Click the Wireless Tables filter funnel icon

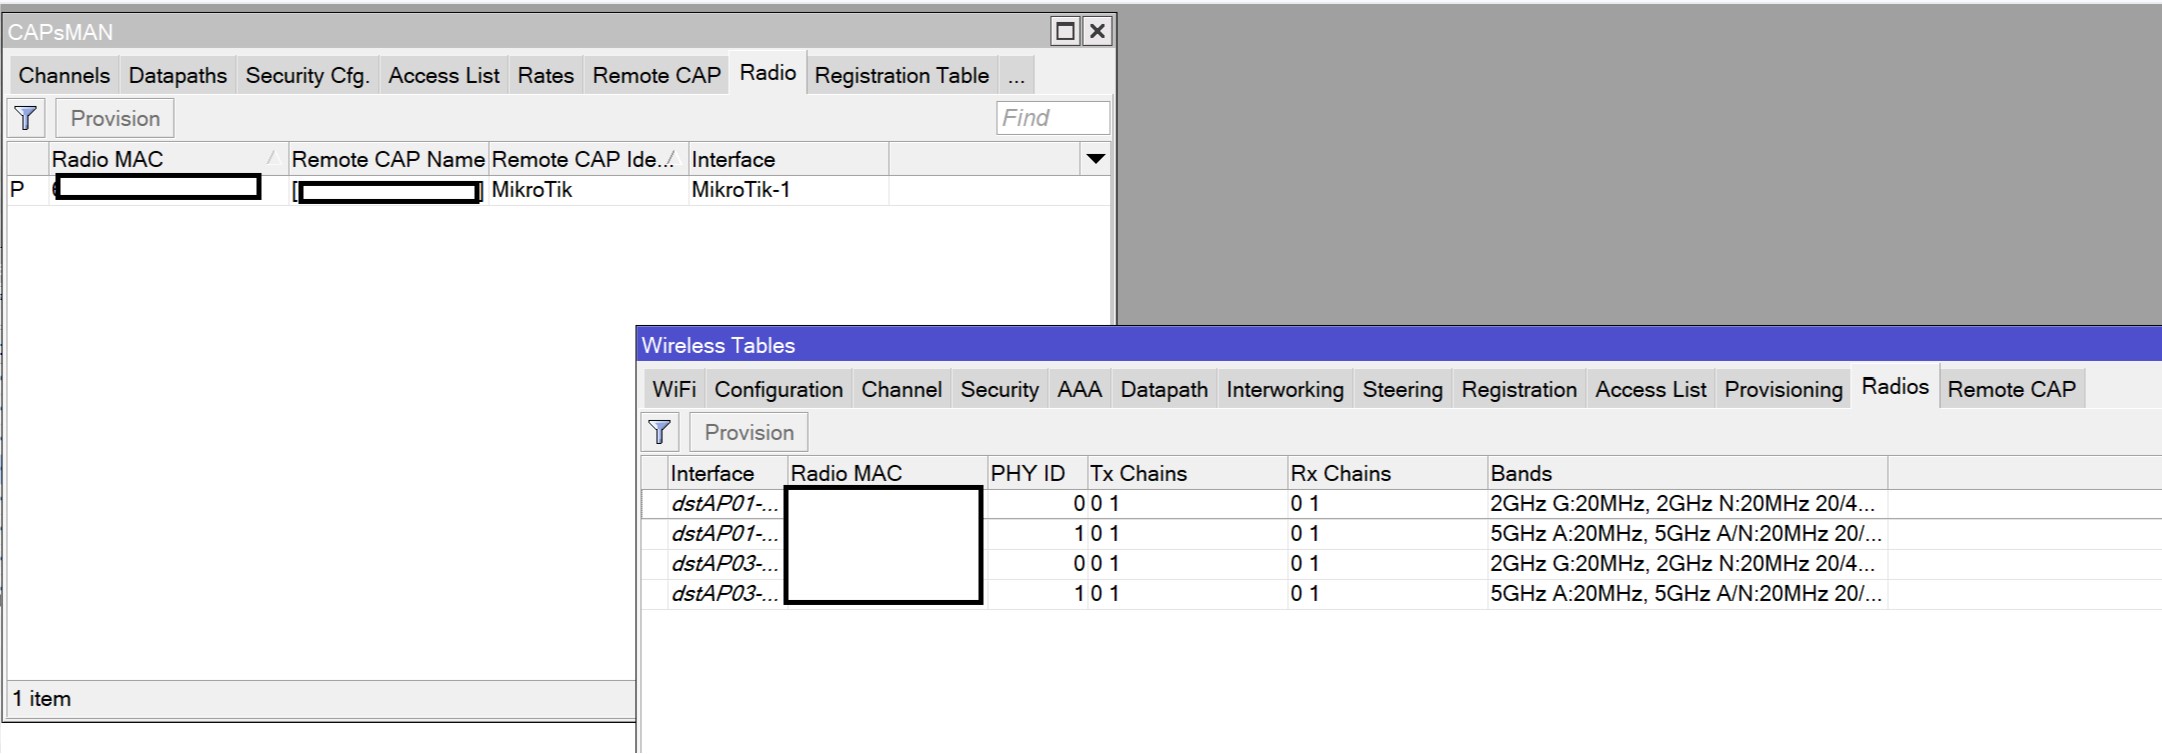point(660,432)
